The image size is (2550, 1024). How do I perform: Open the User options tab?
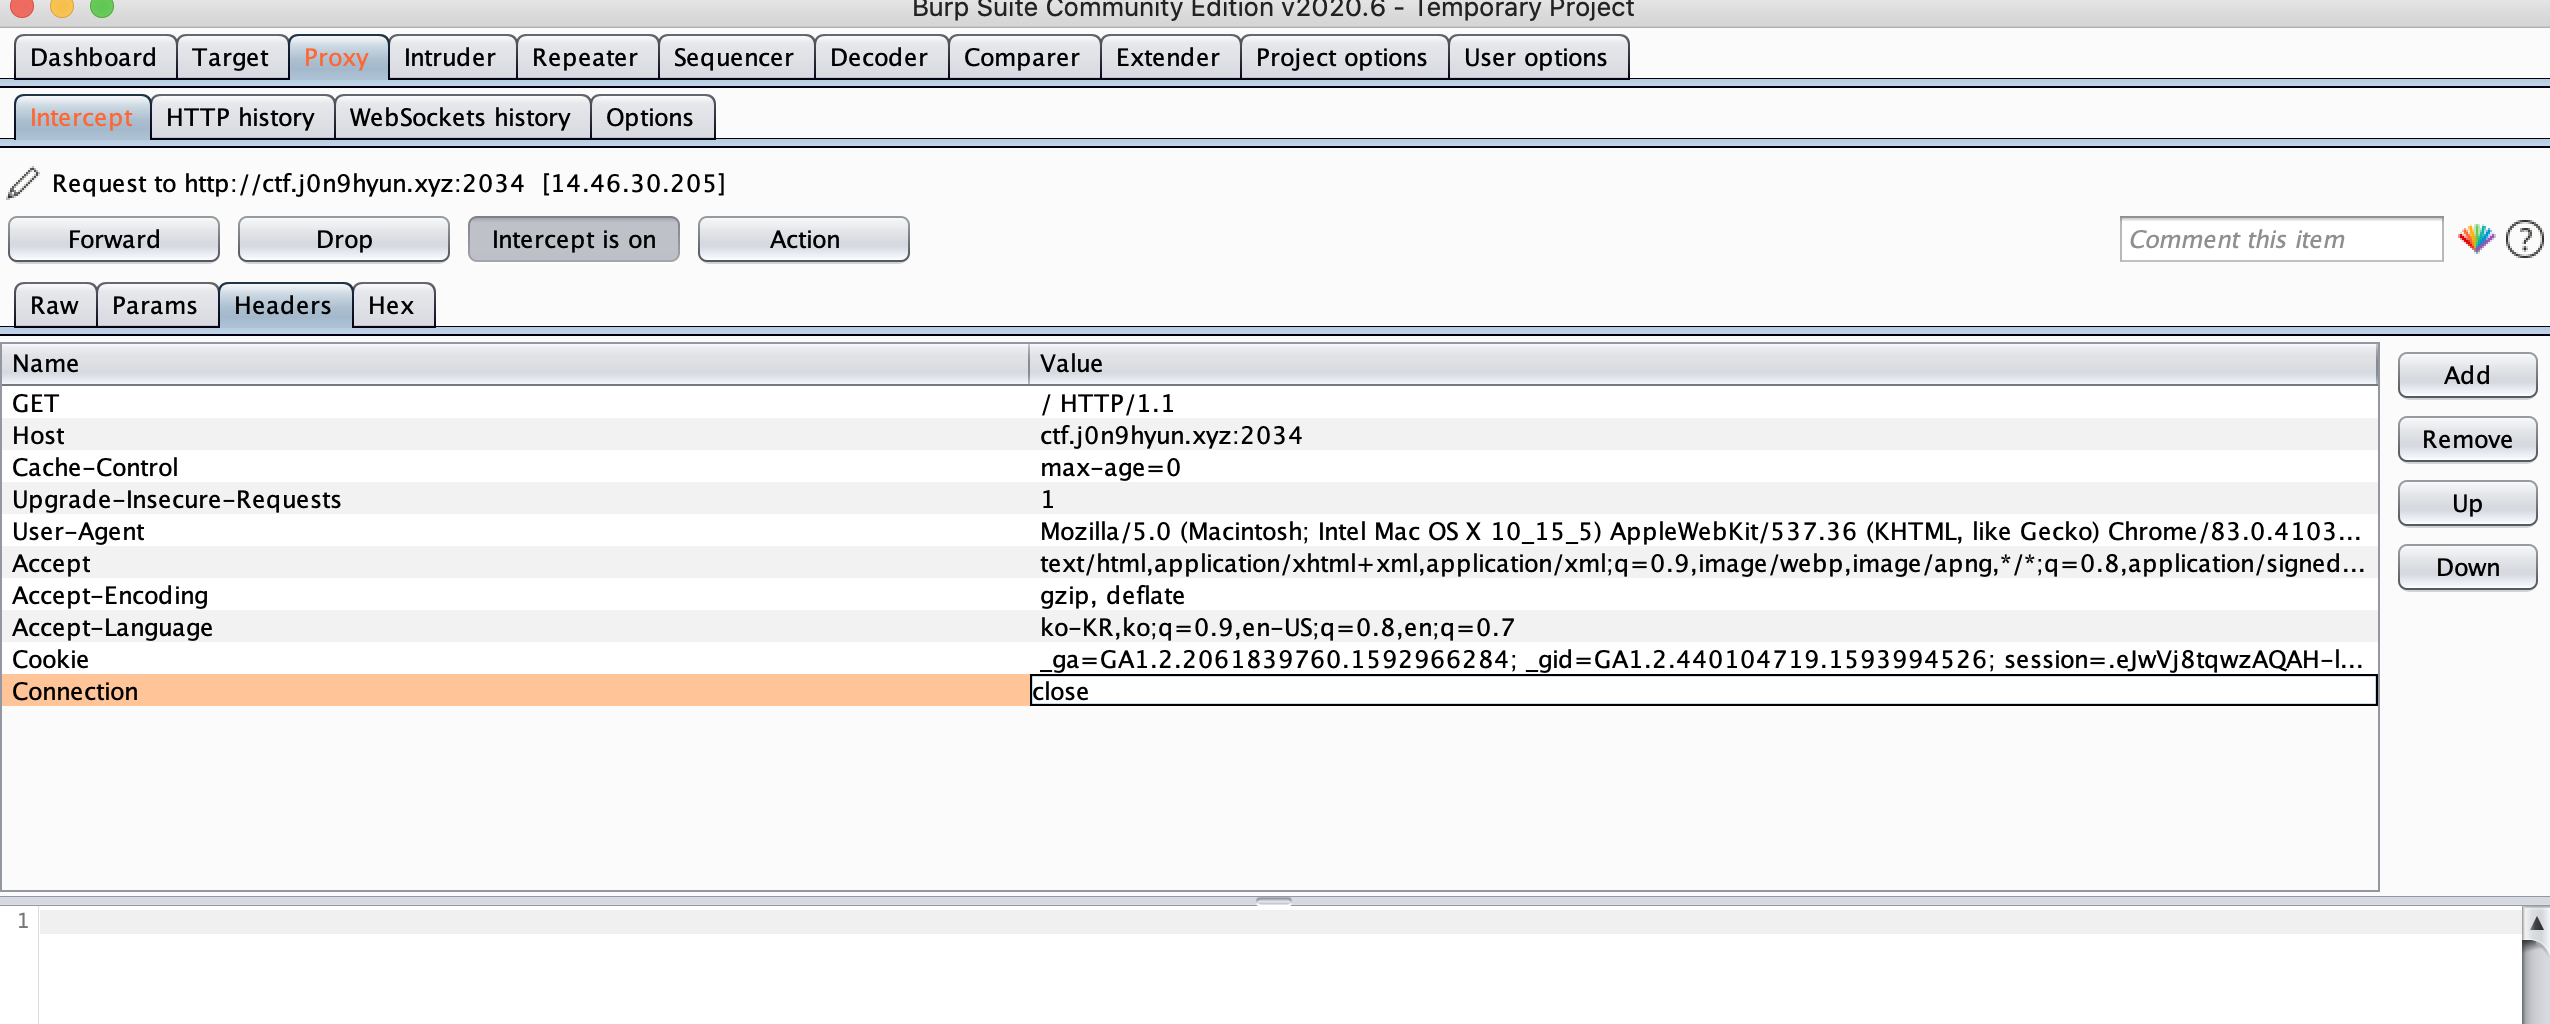[x=1536, y=58]
